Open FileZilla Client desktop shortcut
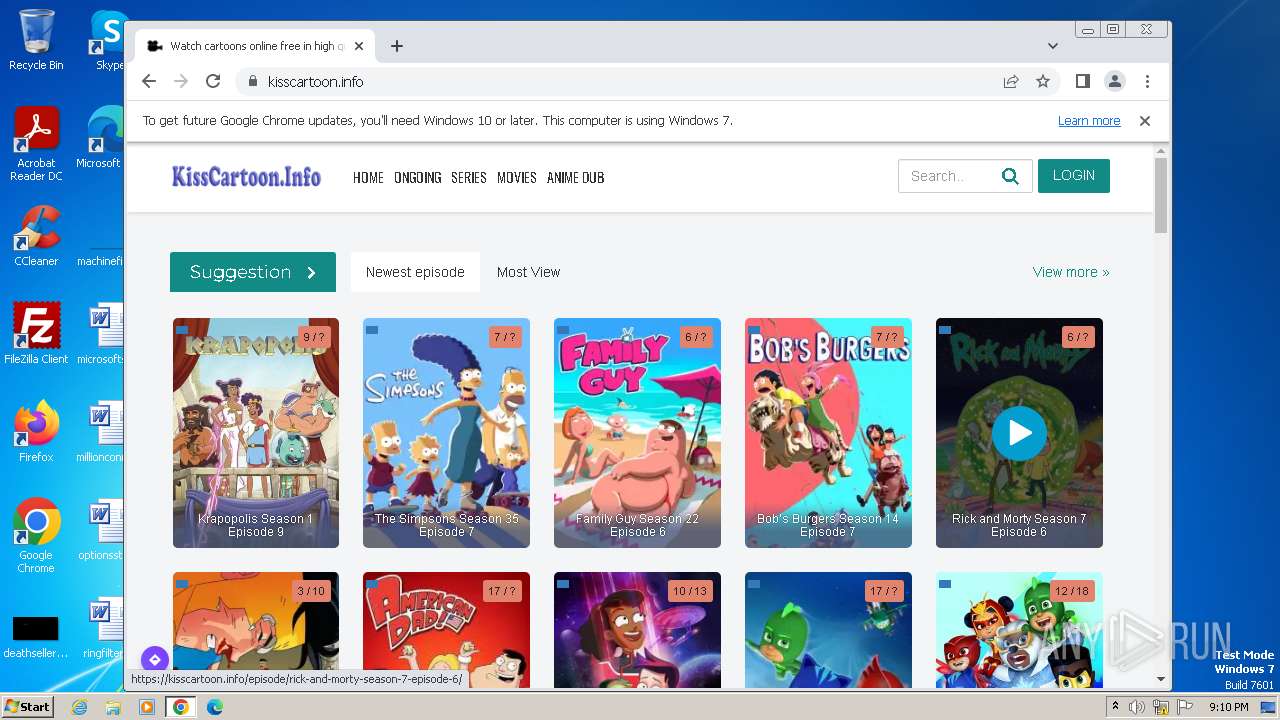 pos(36,334)
